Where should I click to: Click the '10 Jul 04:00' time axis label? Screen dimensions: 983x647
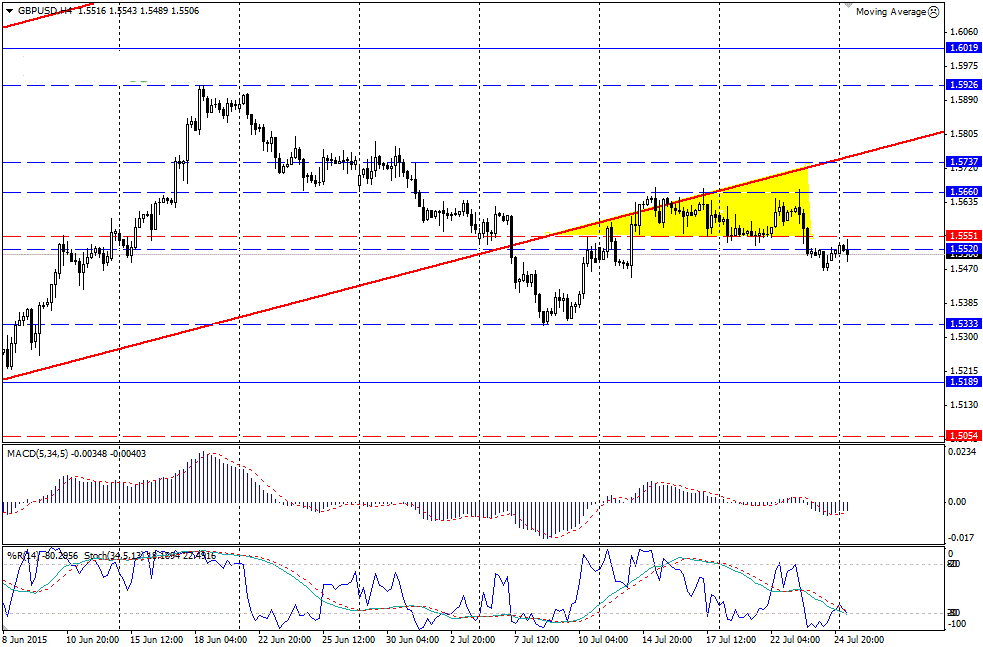[x=603, y=640]
